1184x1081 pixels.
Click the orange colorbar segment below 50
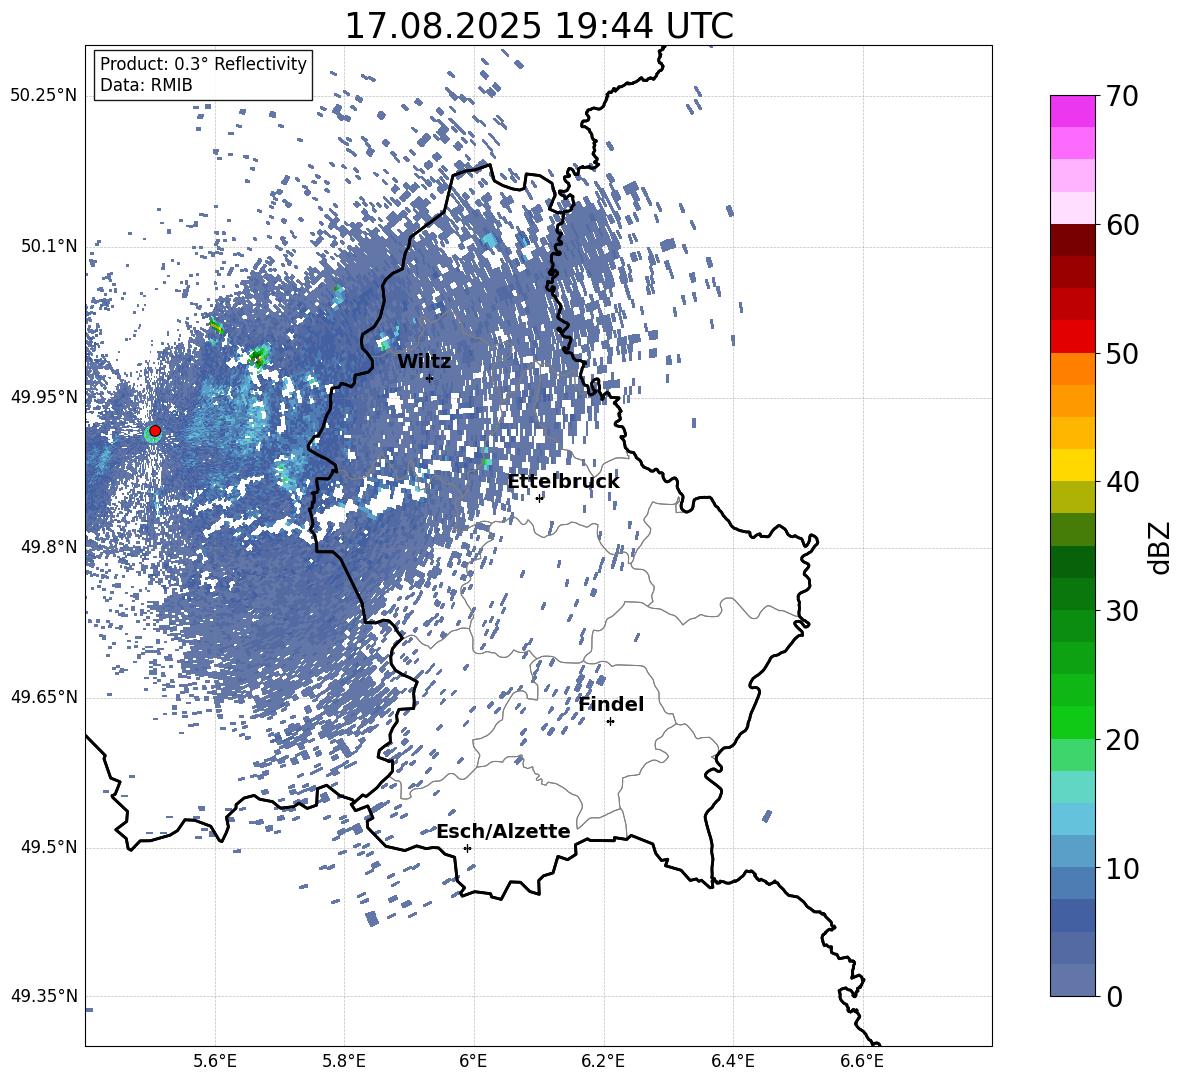click(1073, 369)
